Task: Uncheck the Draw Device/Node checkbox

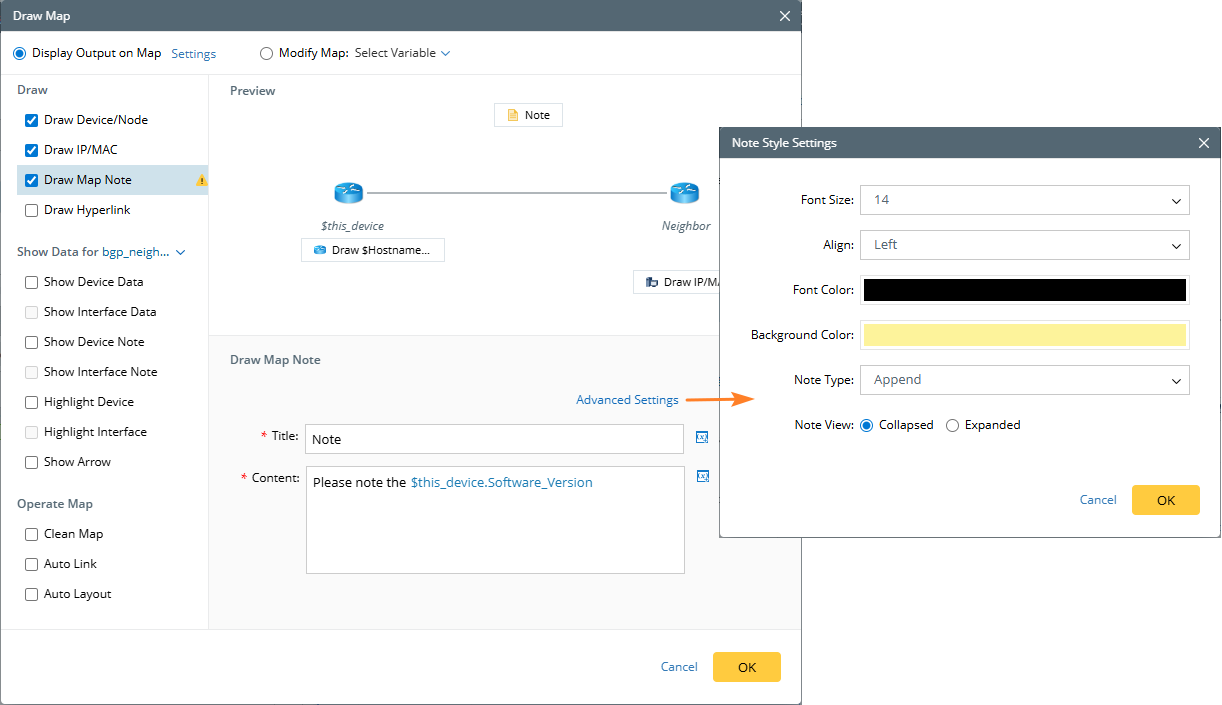Action: (32, 120)
